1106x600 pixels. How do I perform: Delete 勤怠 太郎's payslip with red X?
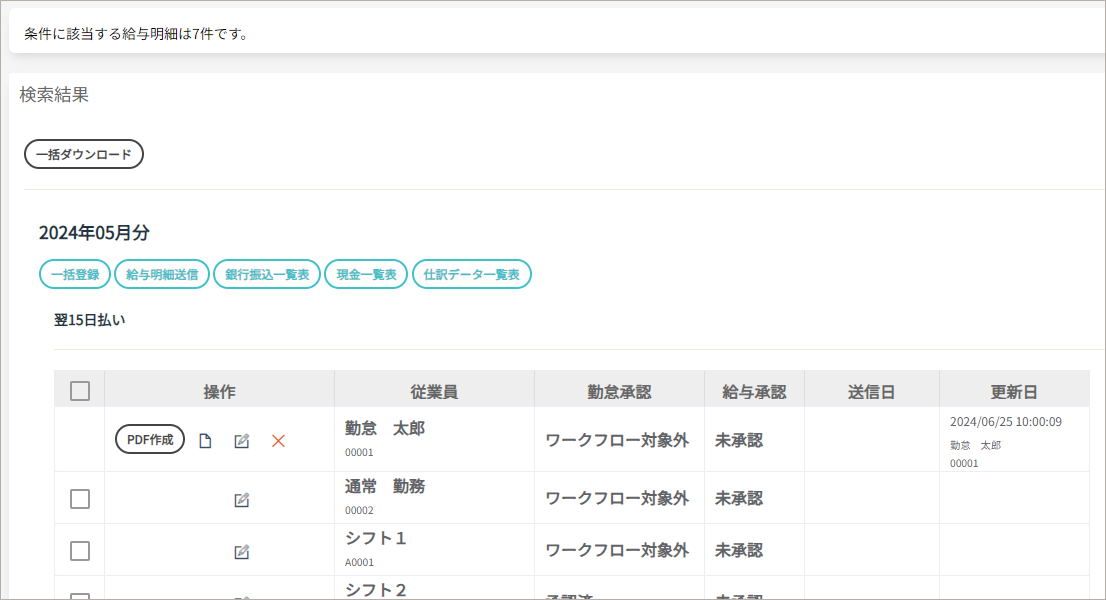click(x=278, y=441)
